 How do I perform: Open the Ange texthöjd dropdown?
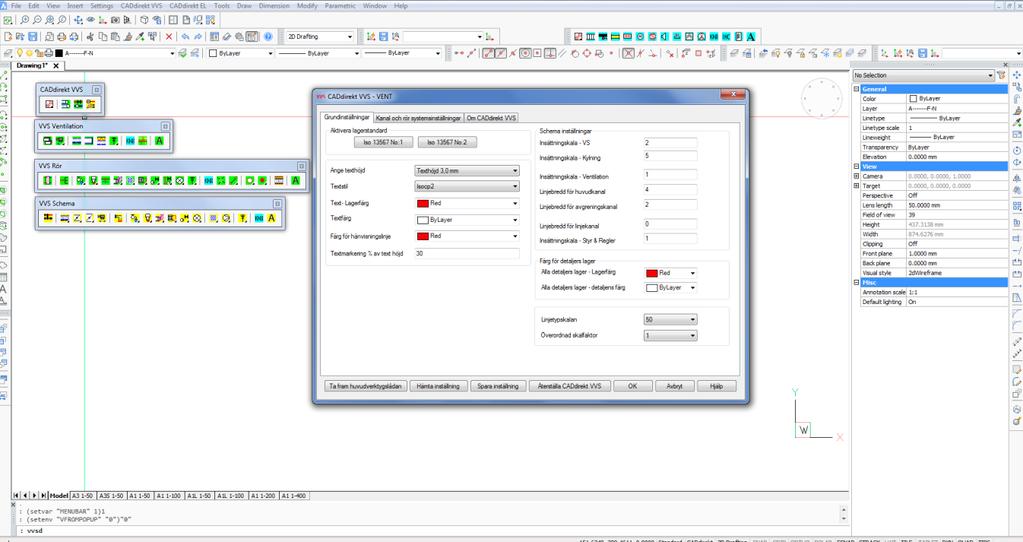coord(467,171)
